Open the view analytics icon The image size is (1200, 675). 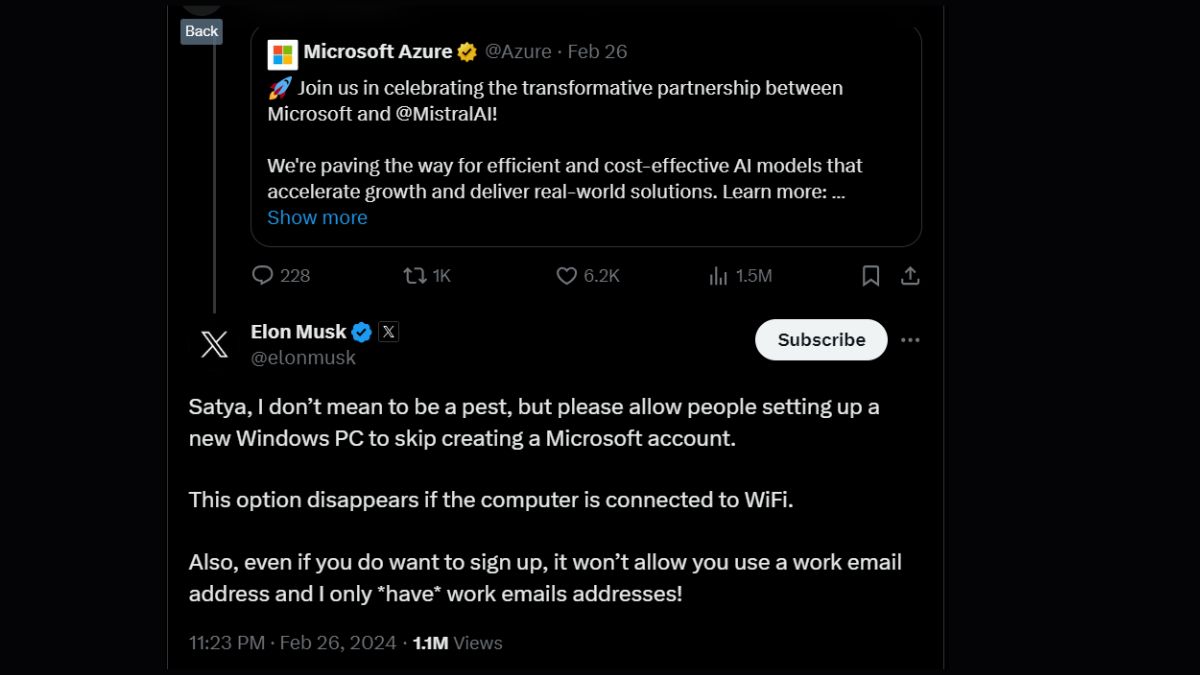click(718, 275)
